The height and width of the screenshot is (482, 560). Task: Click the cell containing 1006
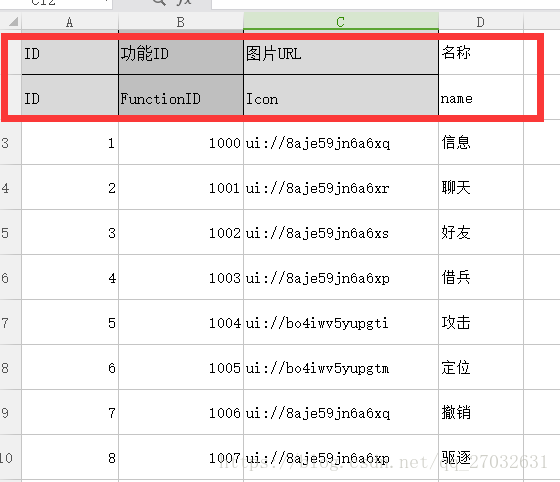pyautogui.click(x=181, y=412)
